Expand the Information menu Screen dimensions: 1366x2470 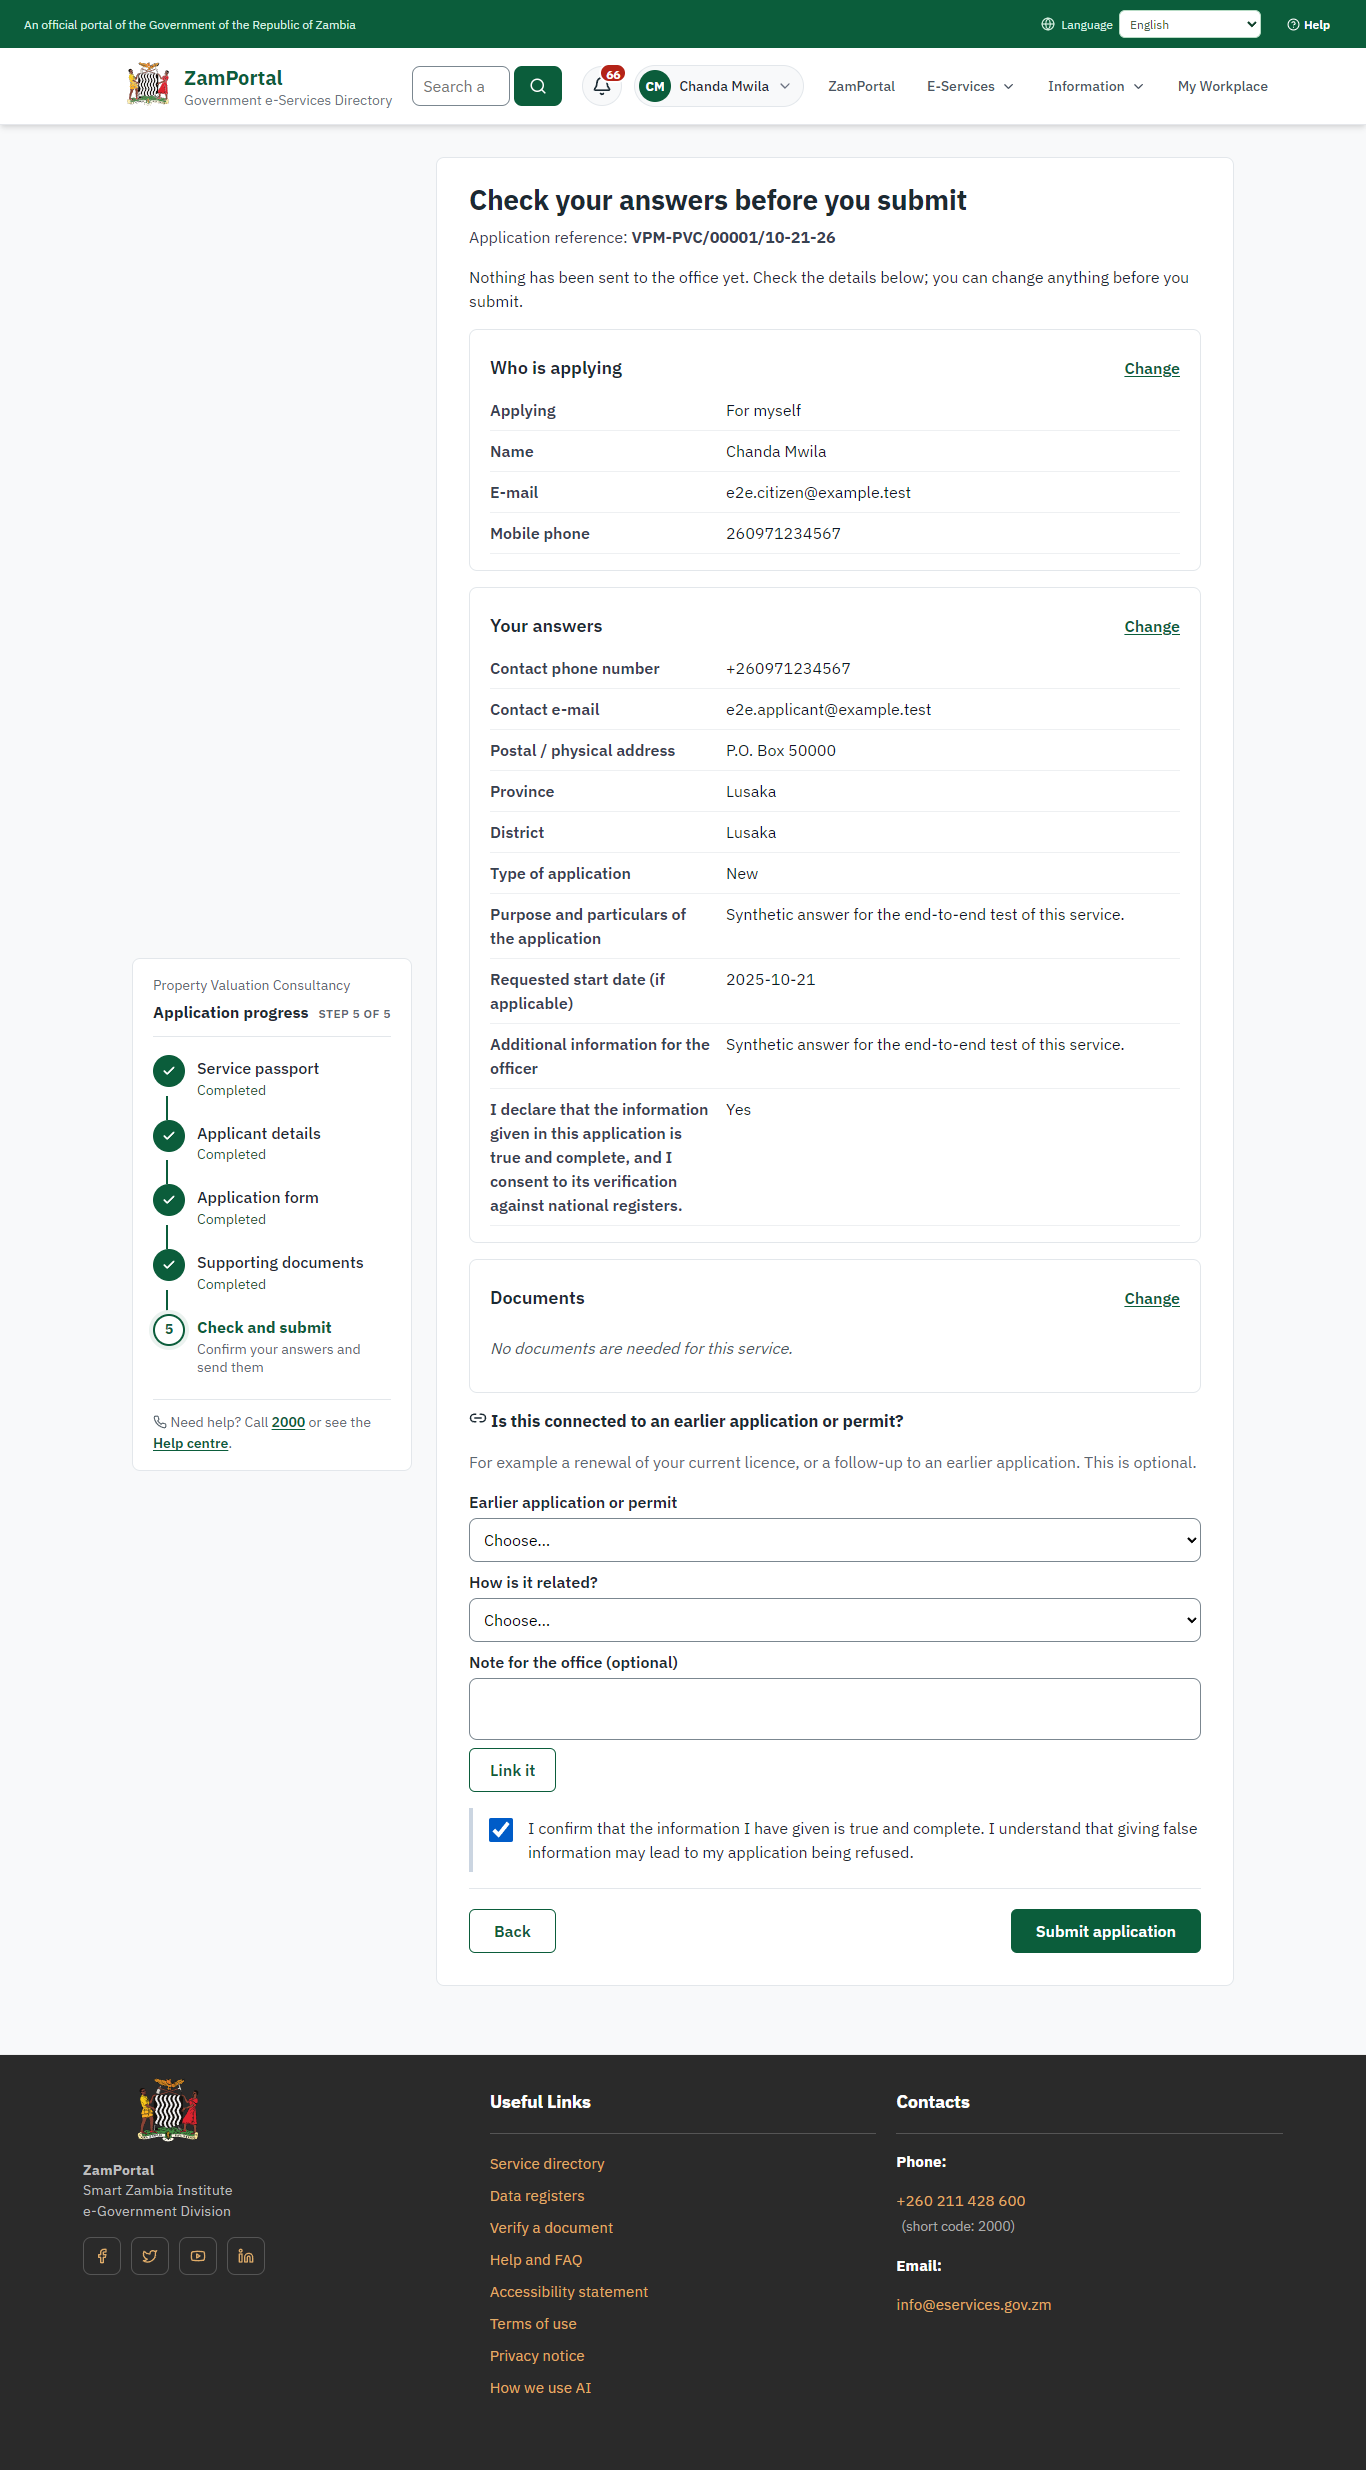click(x=1095, y=86)
